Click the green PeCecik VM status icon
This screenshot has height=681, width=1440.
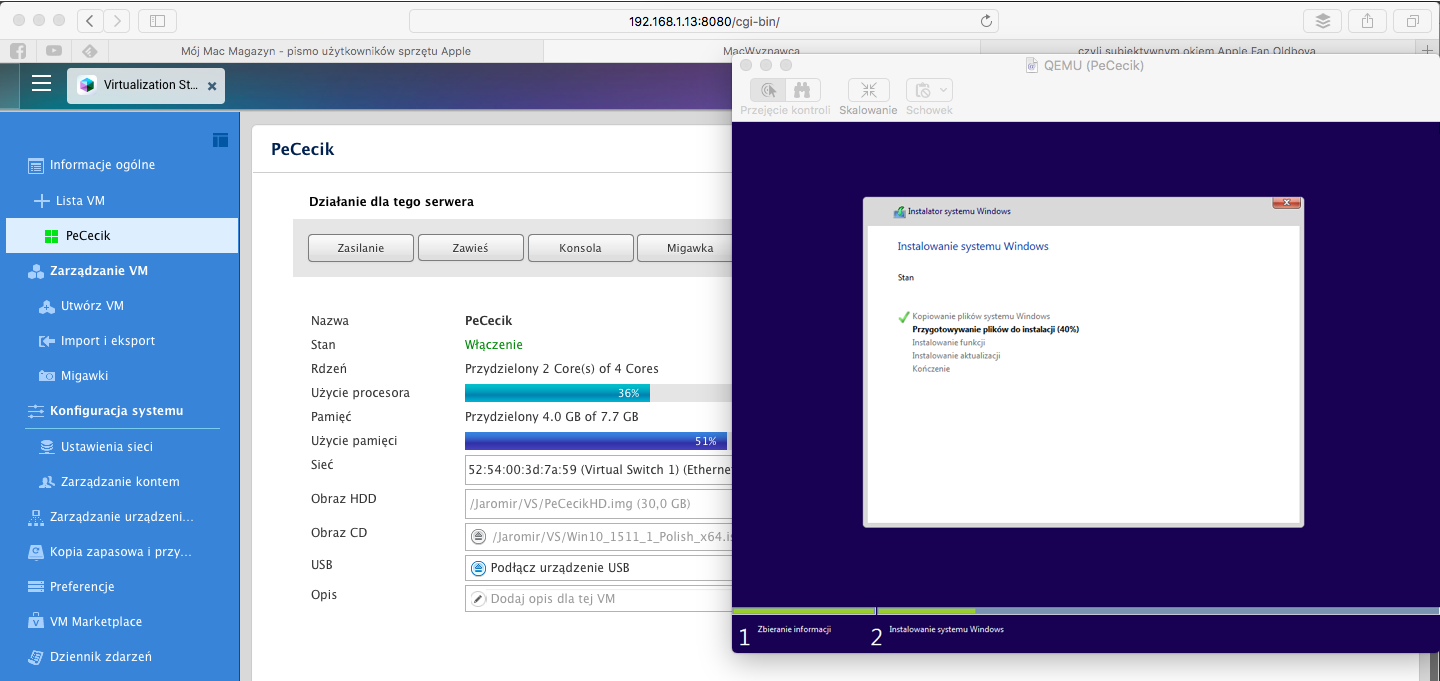52,237
